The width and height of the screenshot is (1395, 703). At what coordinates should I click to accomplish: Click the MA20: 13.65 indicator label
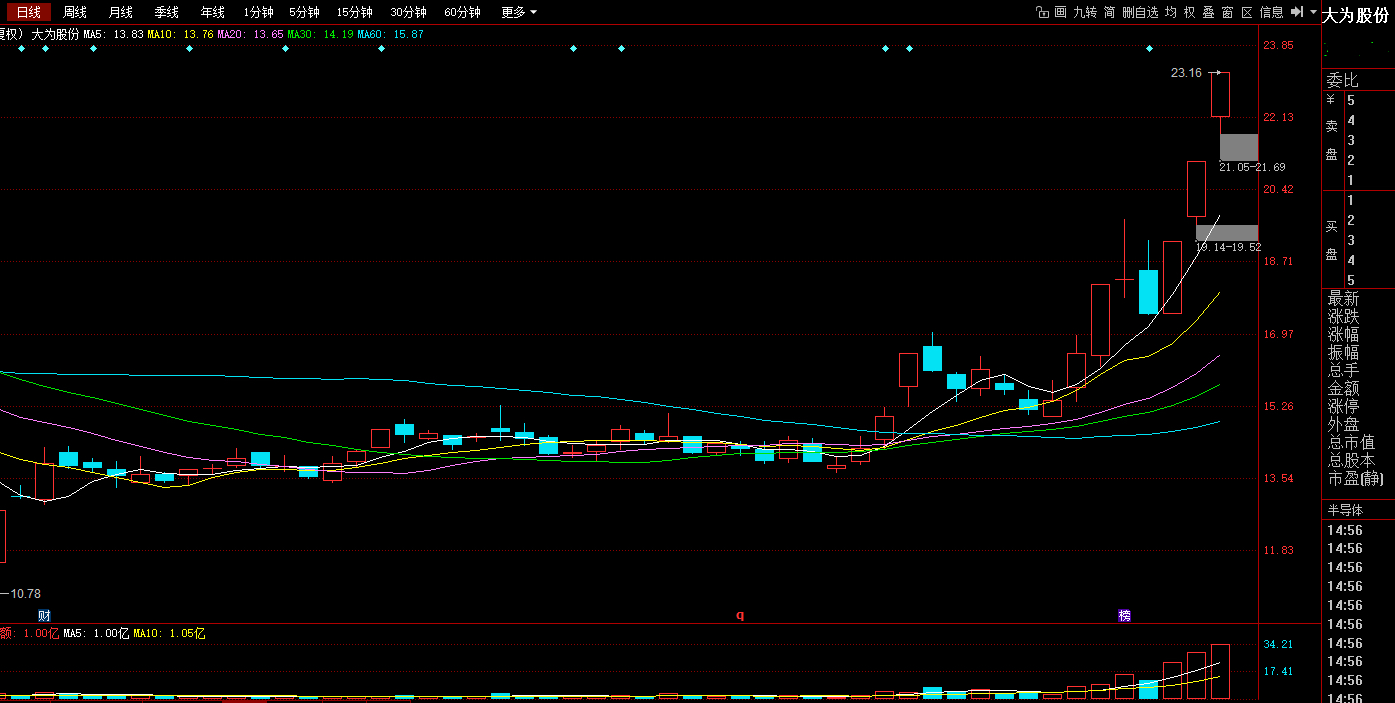(250, 34)
